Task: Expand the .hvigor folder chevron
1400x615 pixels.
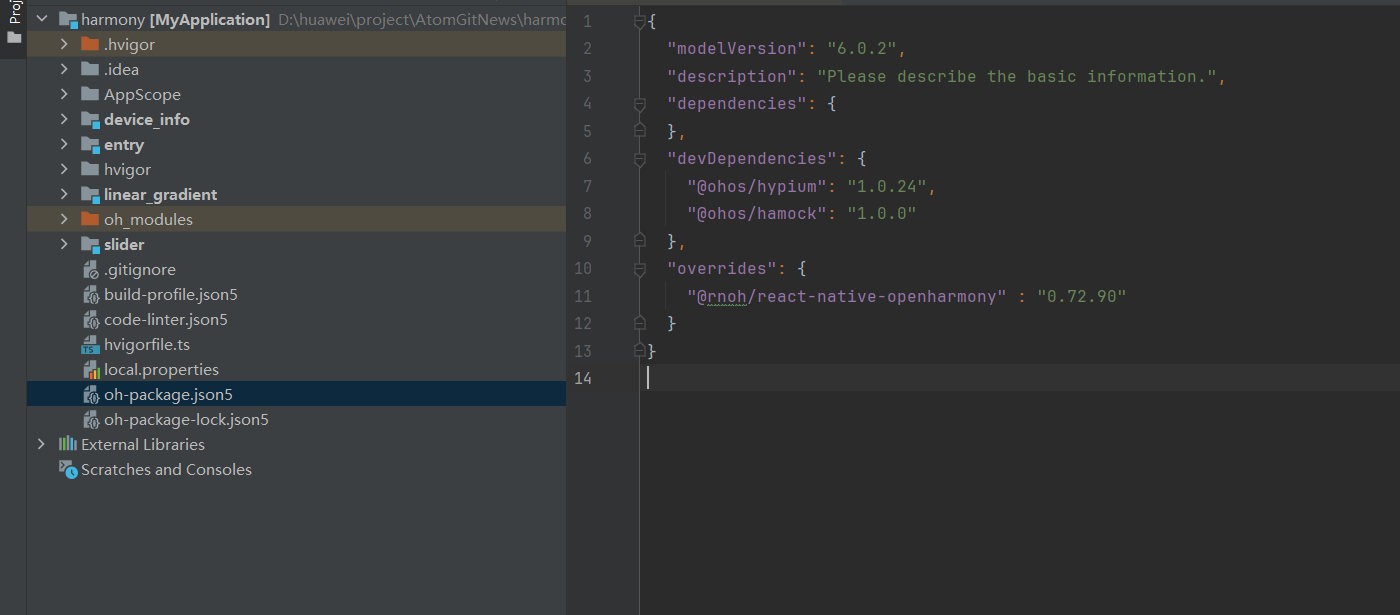Action: pos(64,44)
